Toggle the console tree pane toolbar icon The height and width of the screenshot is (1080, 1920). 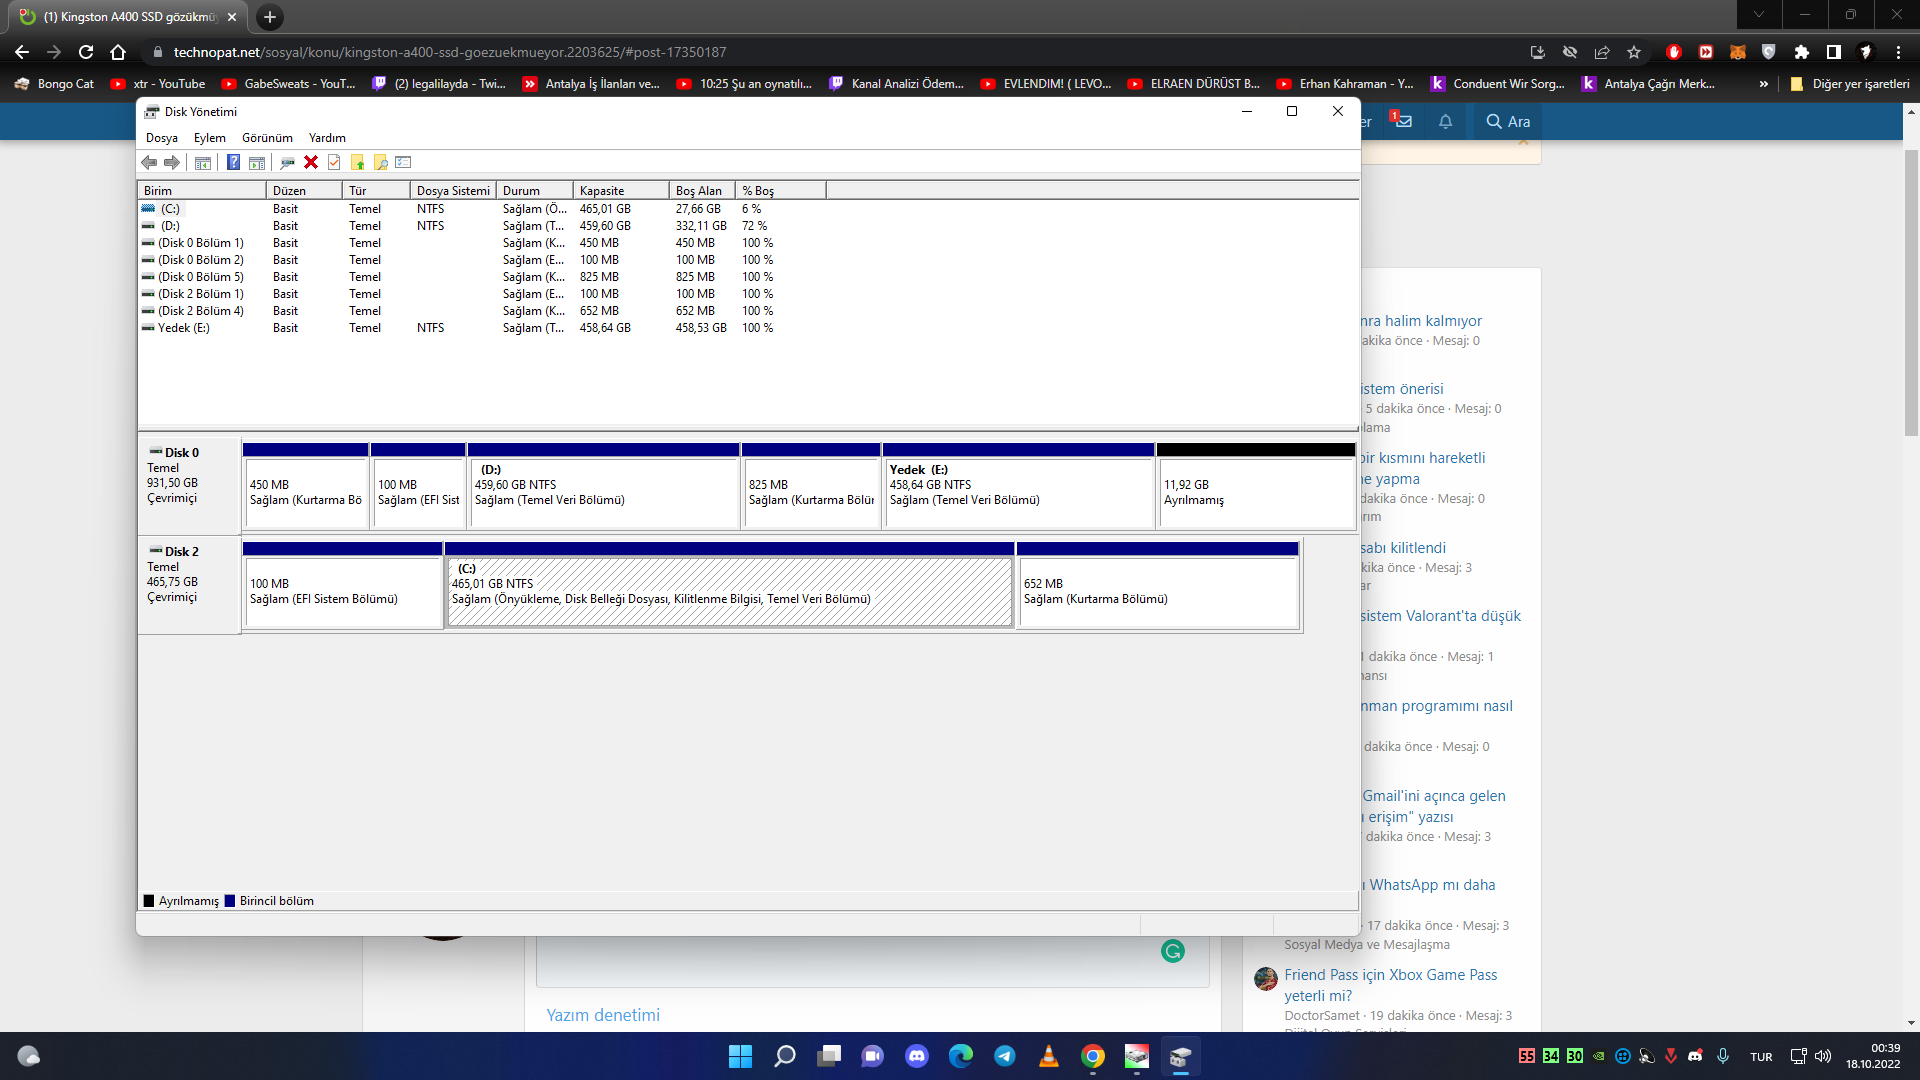(203, 162)
